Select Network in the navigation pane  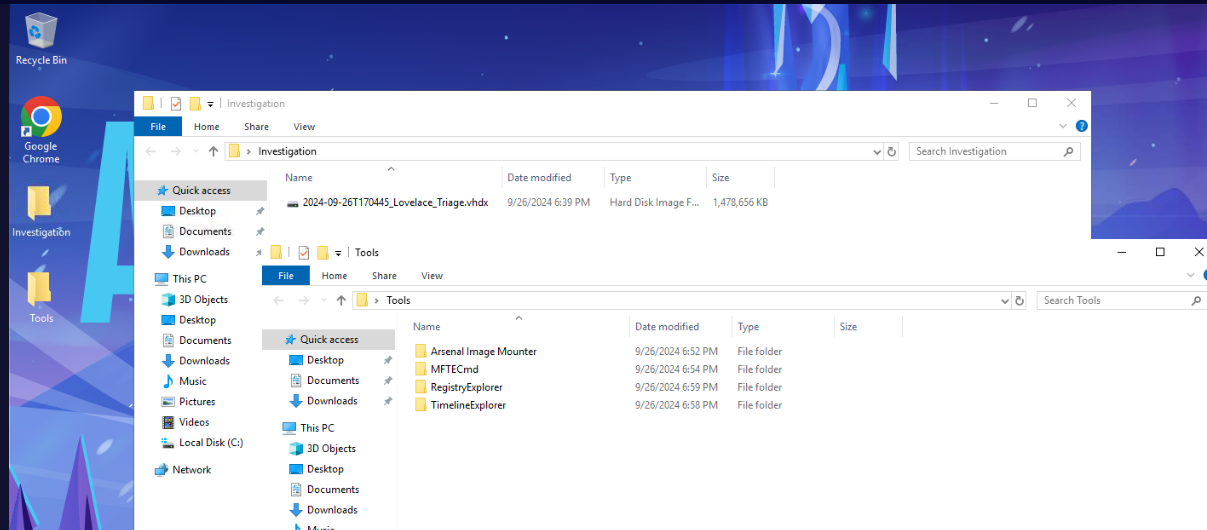191,470
